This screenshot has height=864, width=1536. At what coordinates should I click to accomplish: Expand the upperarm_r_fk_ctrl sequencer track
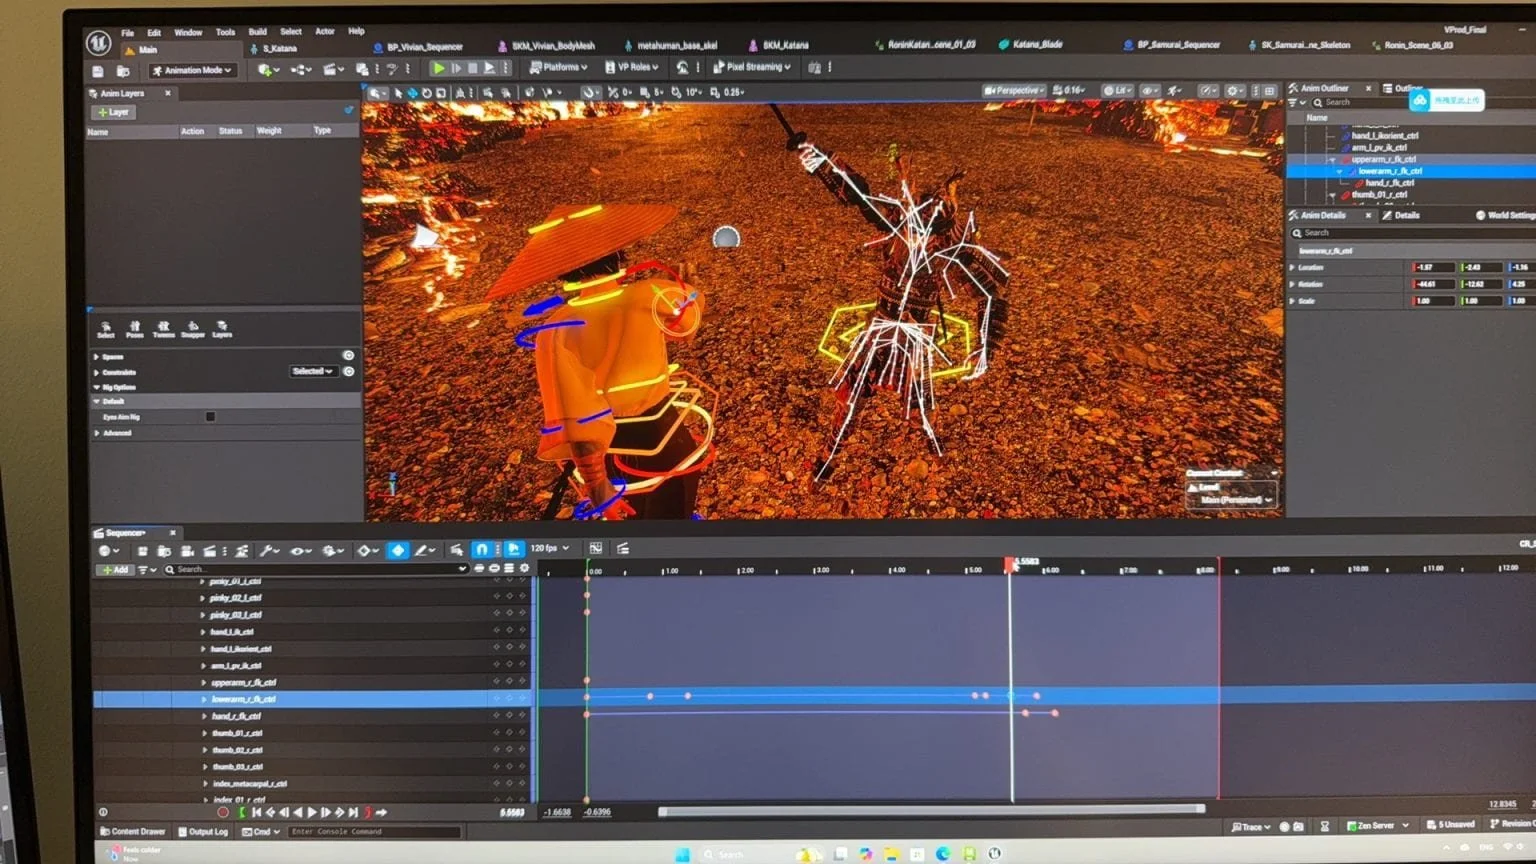pos(204,682)
